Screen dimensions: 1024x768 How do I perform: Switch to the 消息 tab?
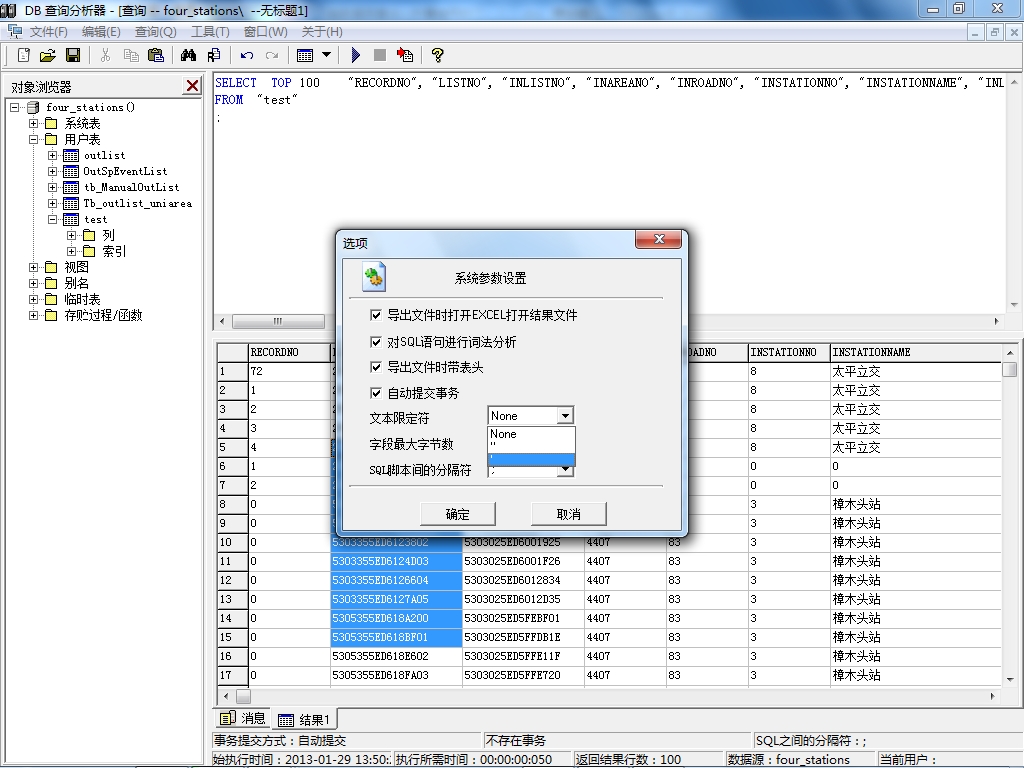(x=244, y=718)
